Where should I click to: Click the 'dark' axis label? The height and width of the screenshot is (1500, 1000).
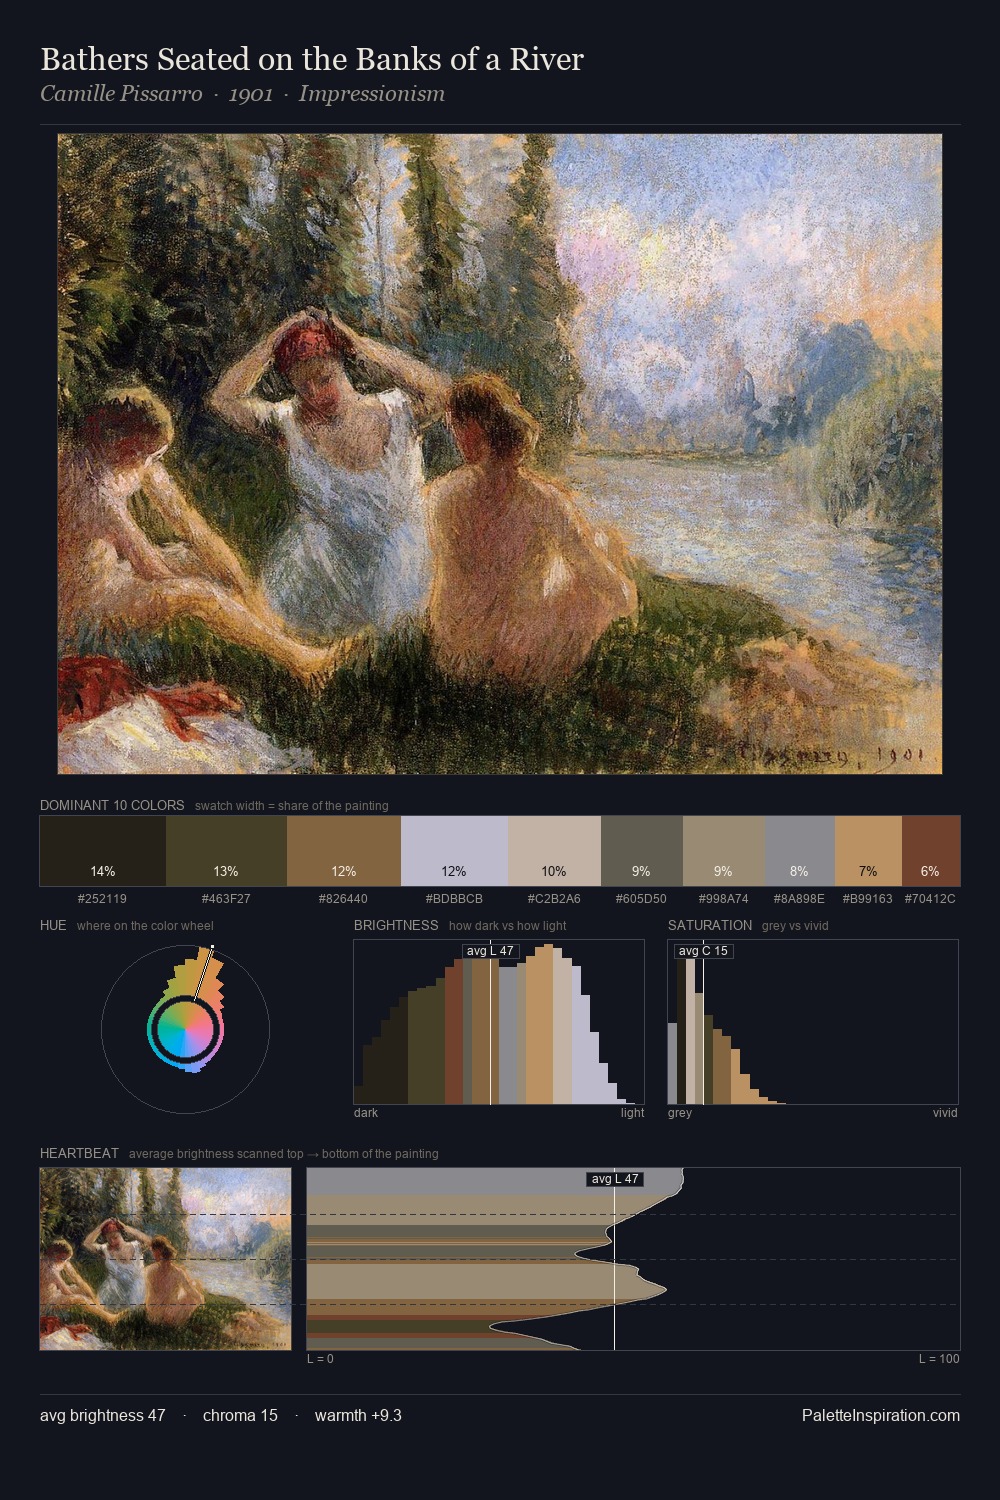[366, 1113]
